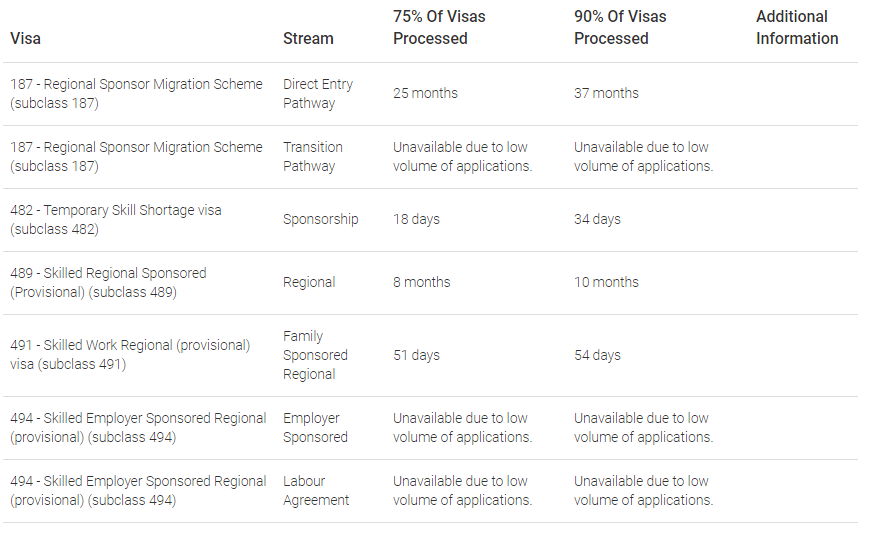The image size is (869, 534).
Task: Click the 34 days processing value
Action: (597, 219)
